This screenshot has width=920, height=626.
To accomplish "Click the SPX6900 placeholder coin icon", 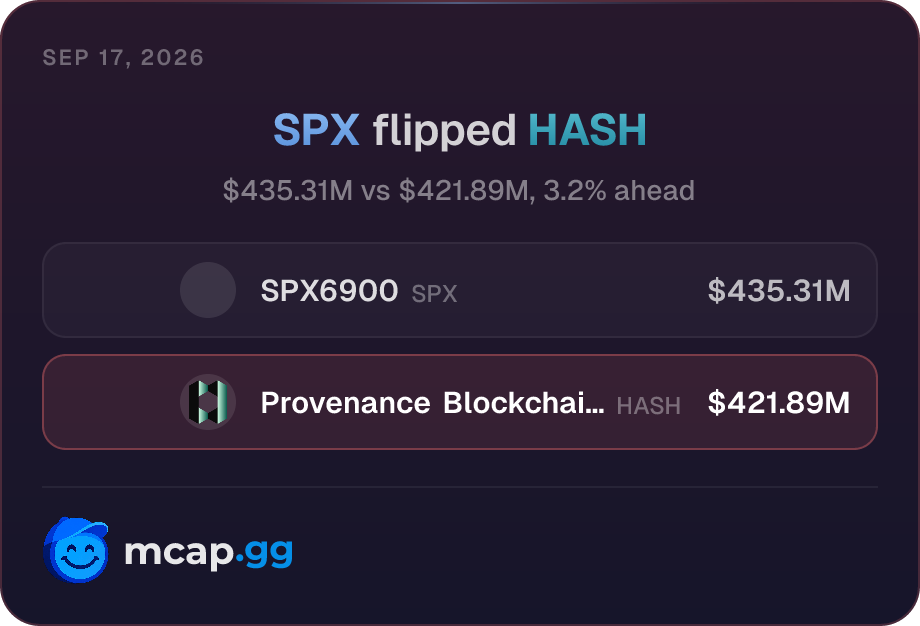I will coord(208,290).
